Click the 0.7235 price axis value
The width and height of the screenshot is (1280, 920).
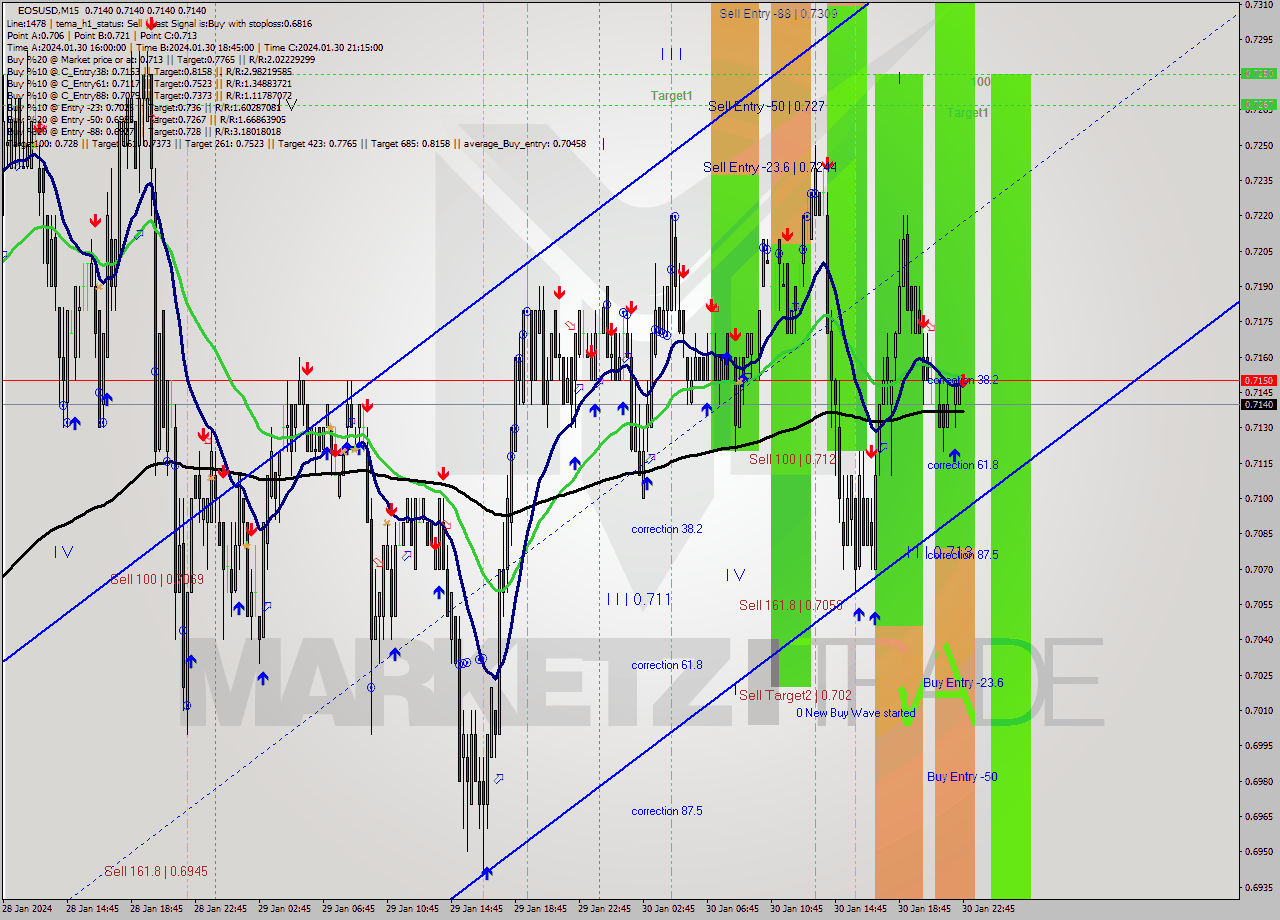click(x=1260, y=181)
